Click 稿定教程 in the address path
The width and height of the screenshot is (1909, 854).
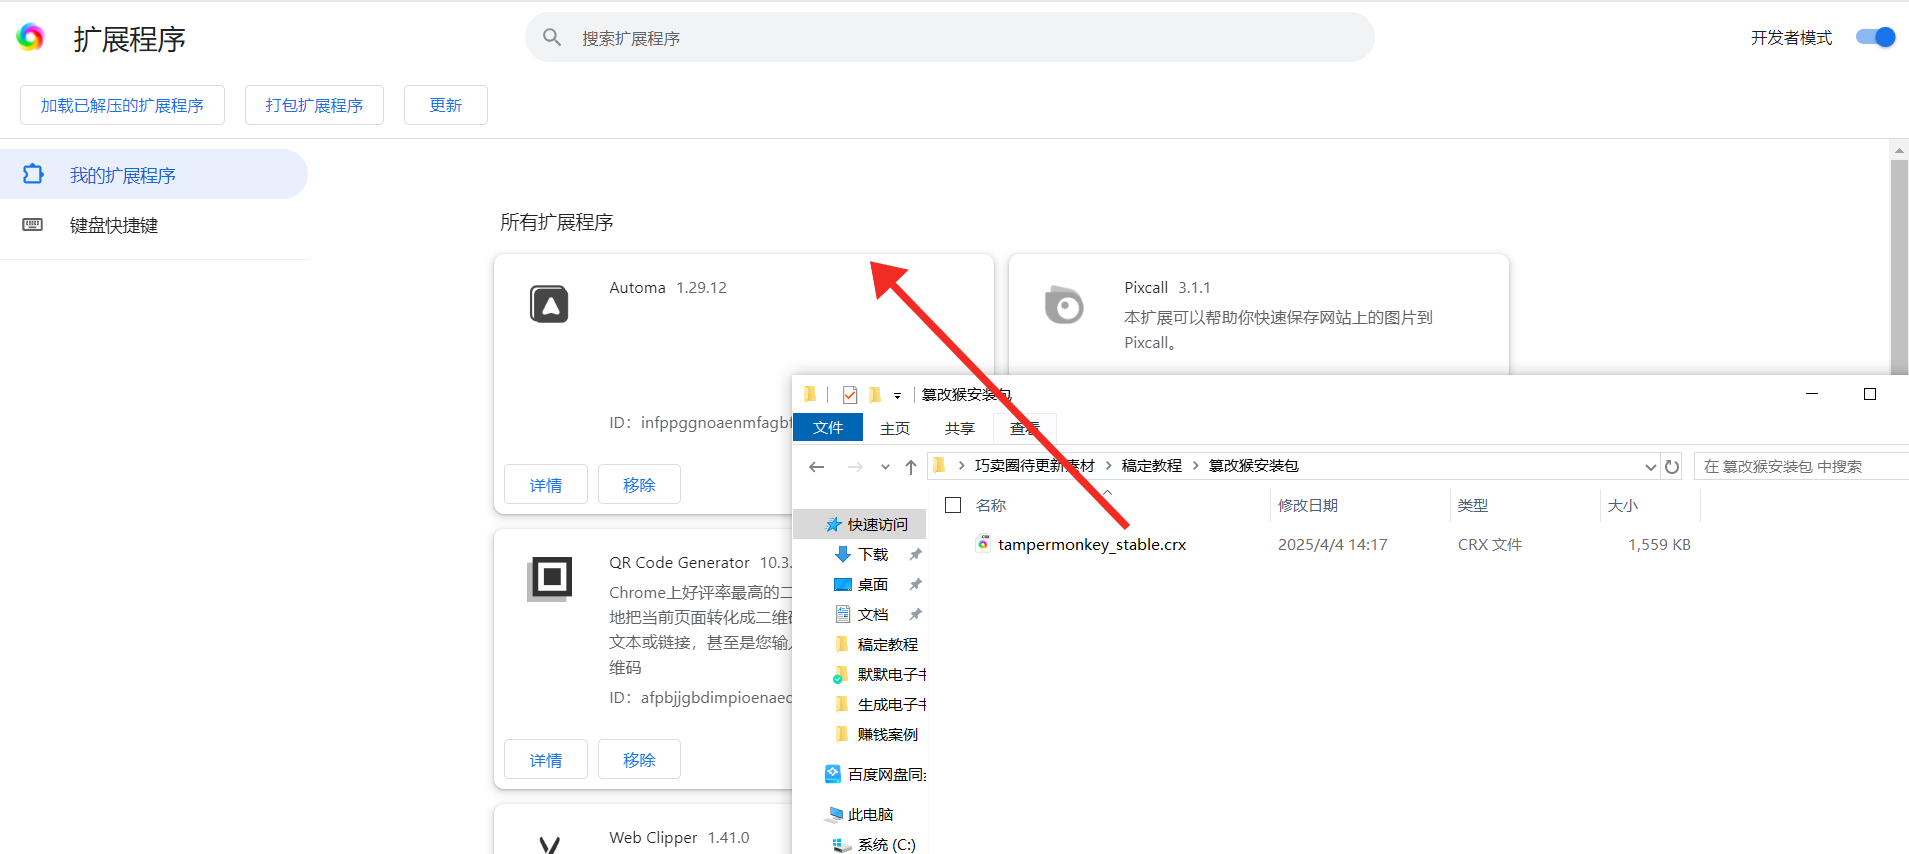1151,465
